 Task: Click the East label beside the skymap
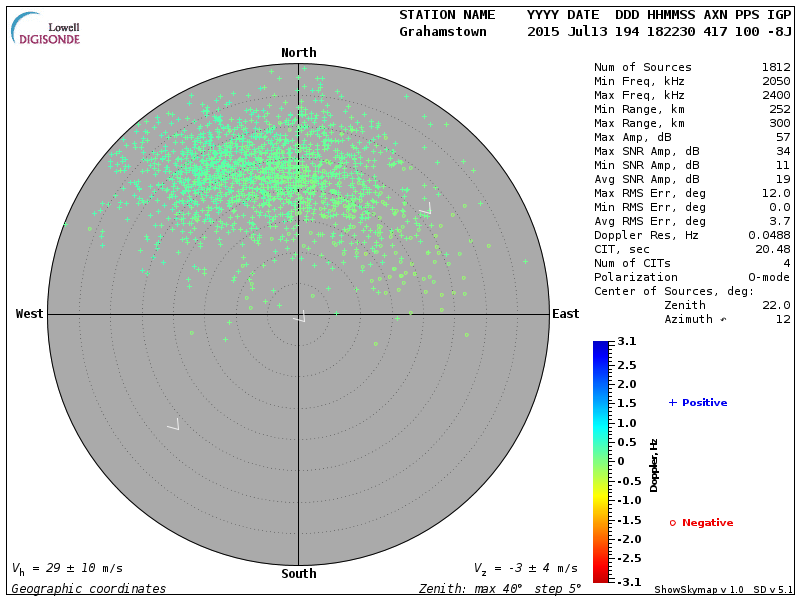(565, 314)
